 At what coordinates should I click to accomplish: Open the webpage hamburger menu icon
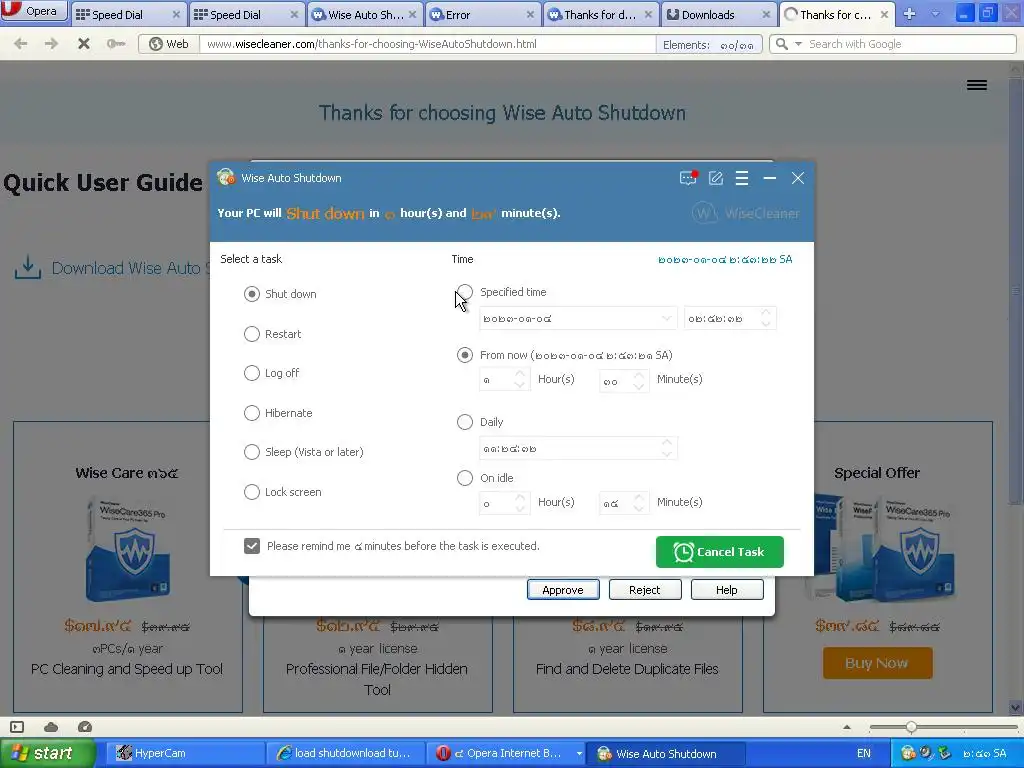point(977,85)
